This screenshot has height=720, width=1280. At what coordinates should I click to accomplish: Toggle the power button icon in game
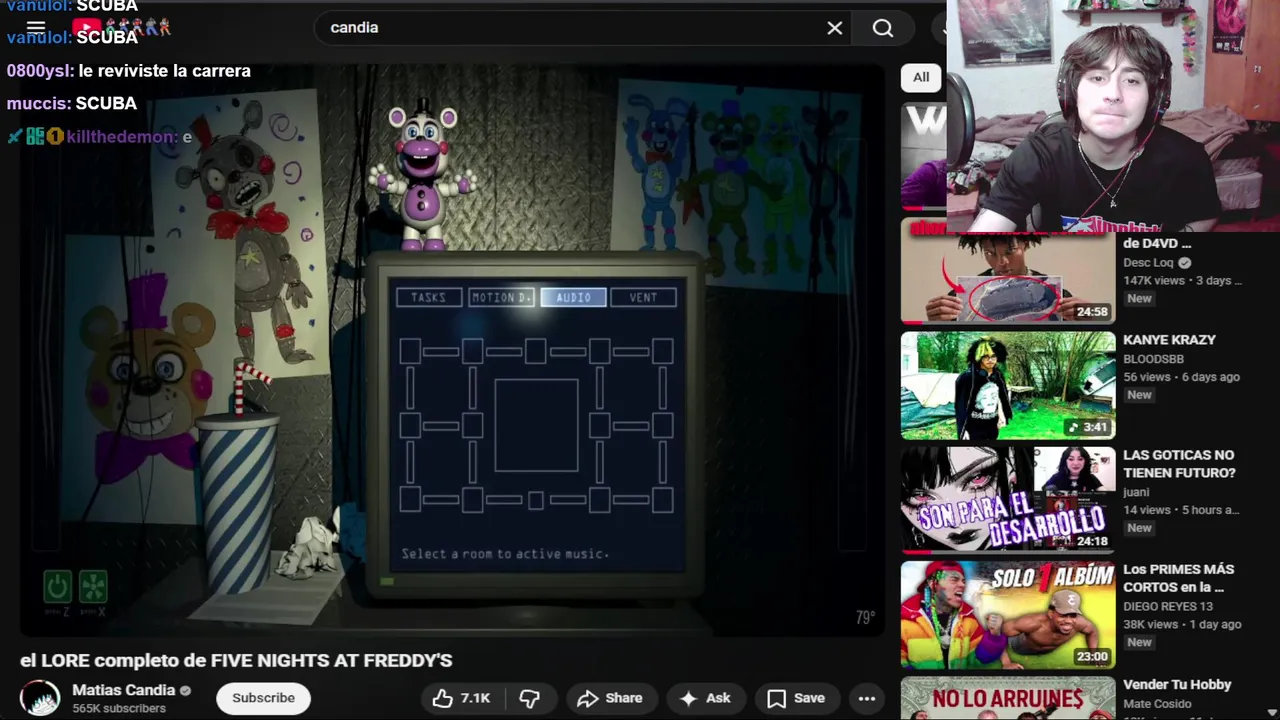57,586
